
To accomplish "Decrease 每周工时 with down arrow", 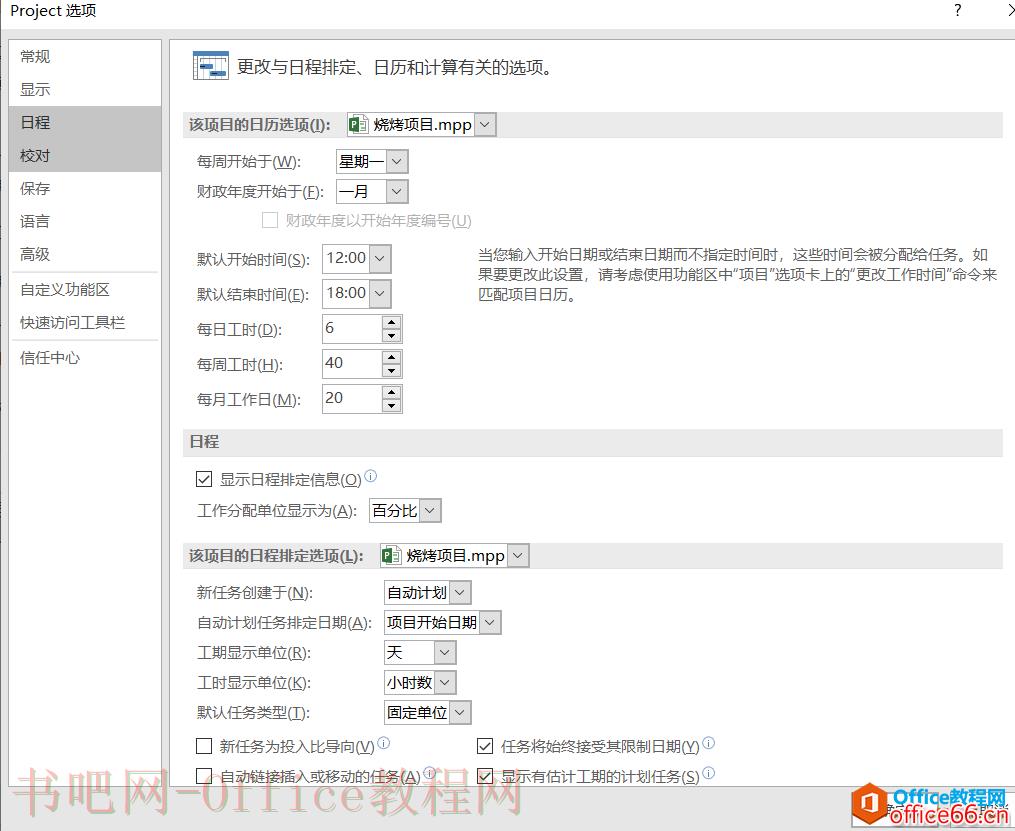I will click(x=391, y=371).
